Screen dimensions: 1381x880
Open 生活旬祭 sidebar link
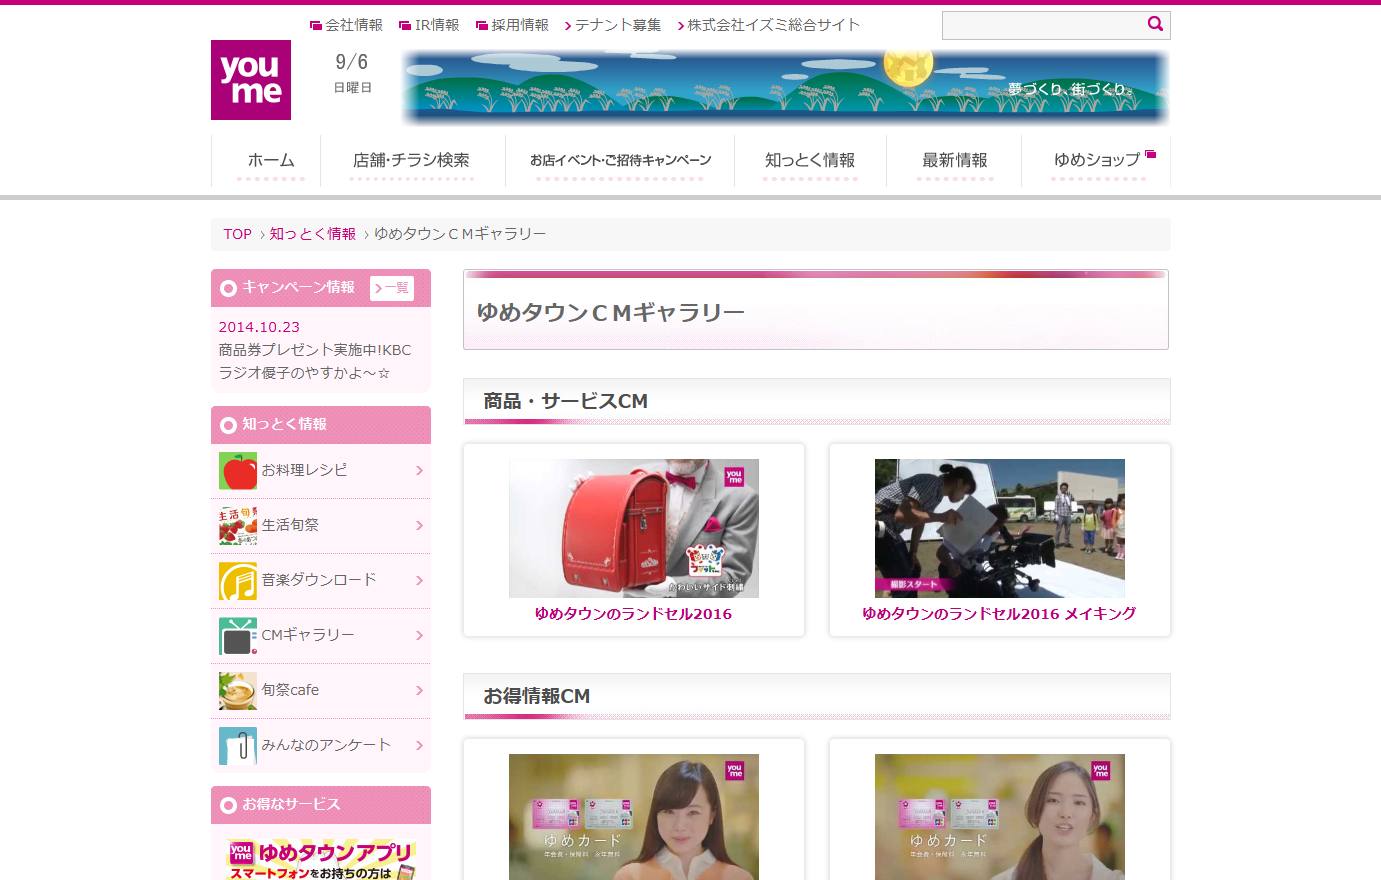pyautogui.click(x=290, y=525)
